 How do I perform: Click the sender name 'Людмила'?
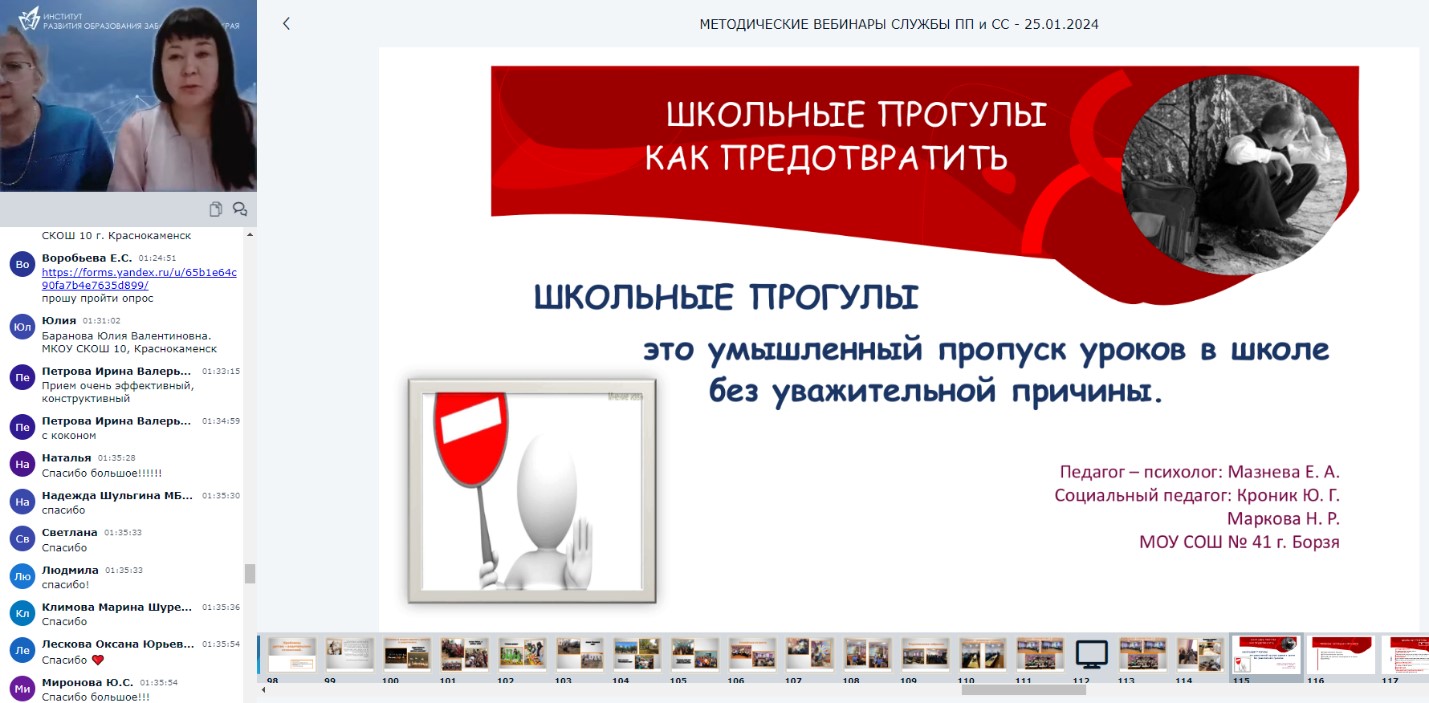coord(70,570)
